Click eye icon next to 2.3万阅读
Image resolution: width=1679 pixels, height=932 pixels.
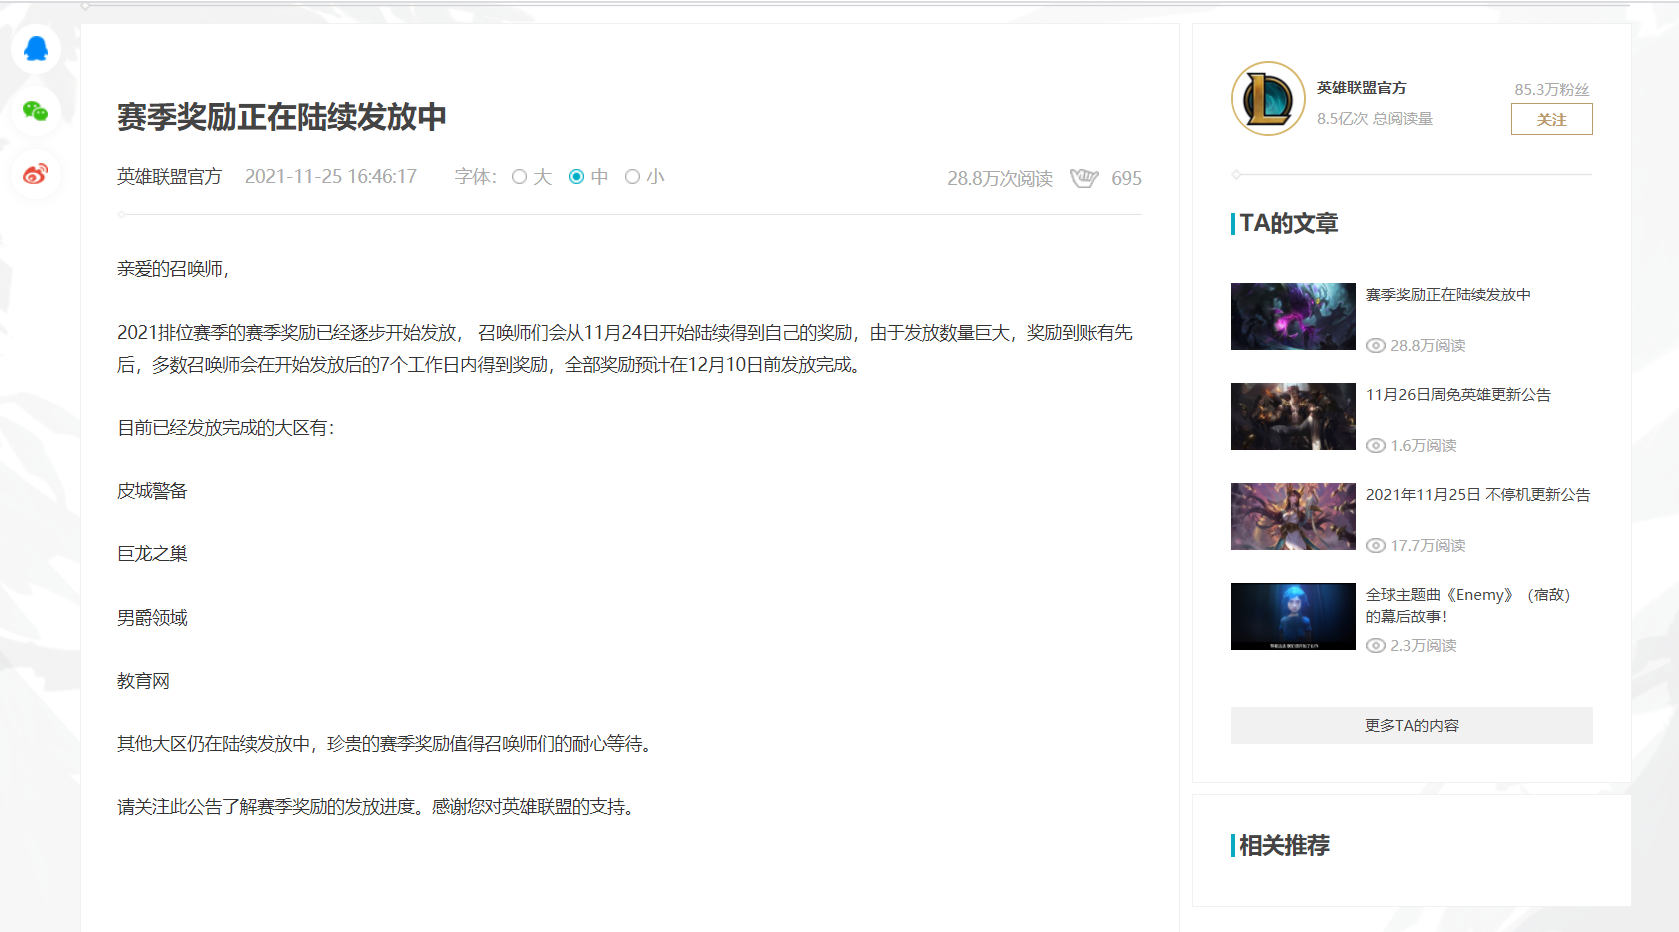(x=1376, y=646)
